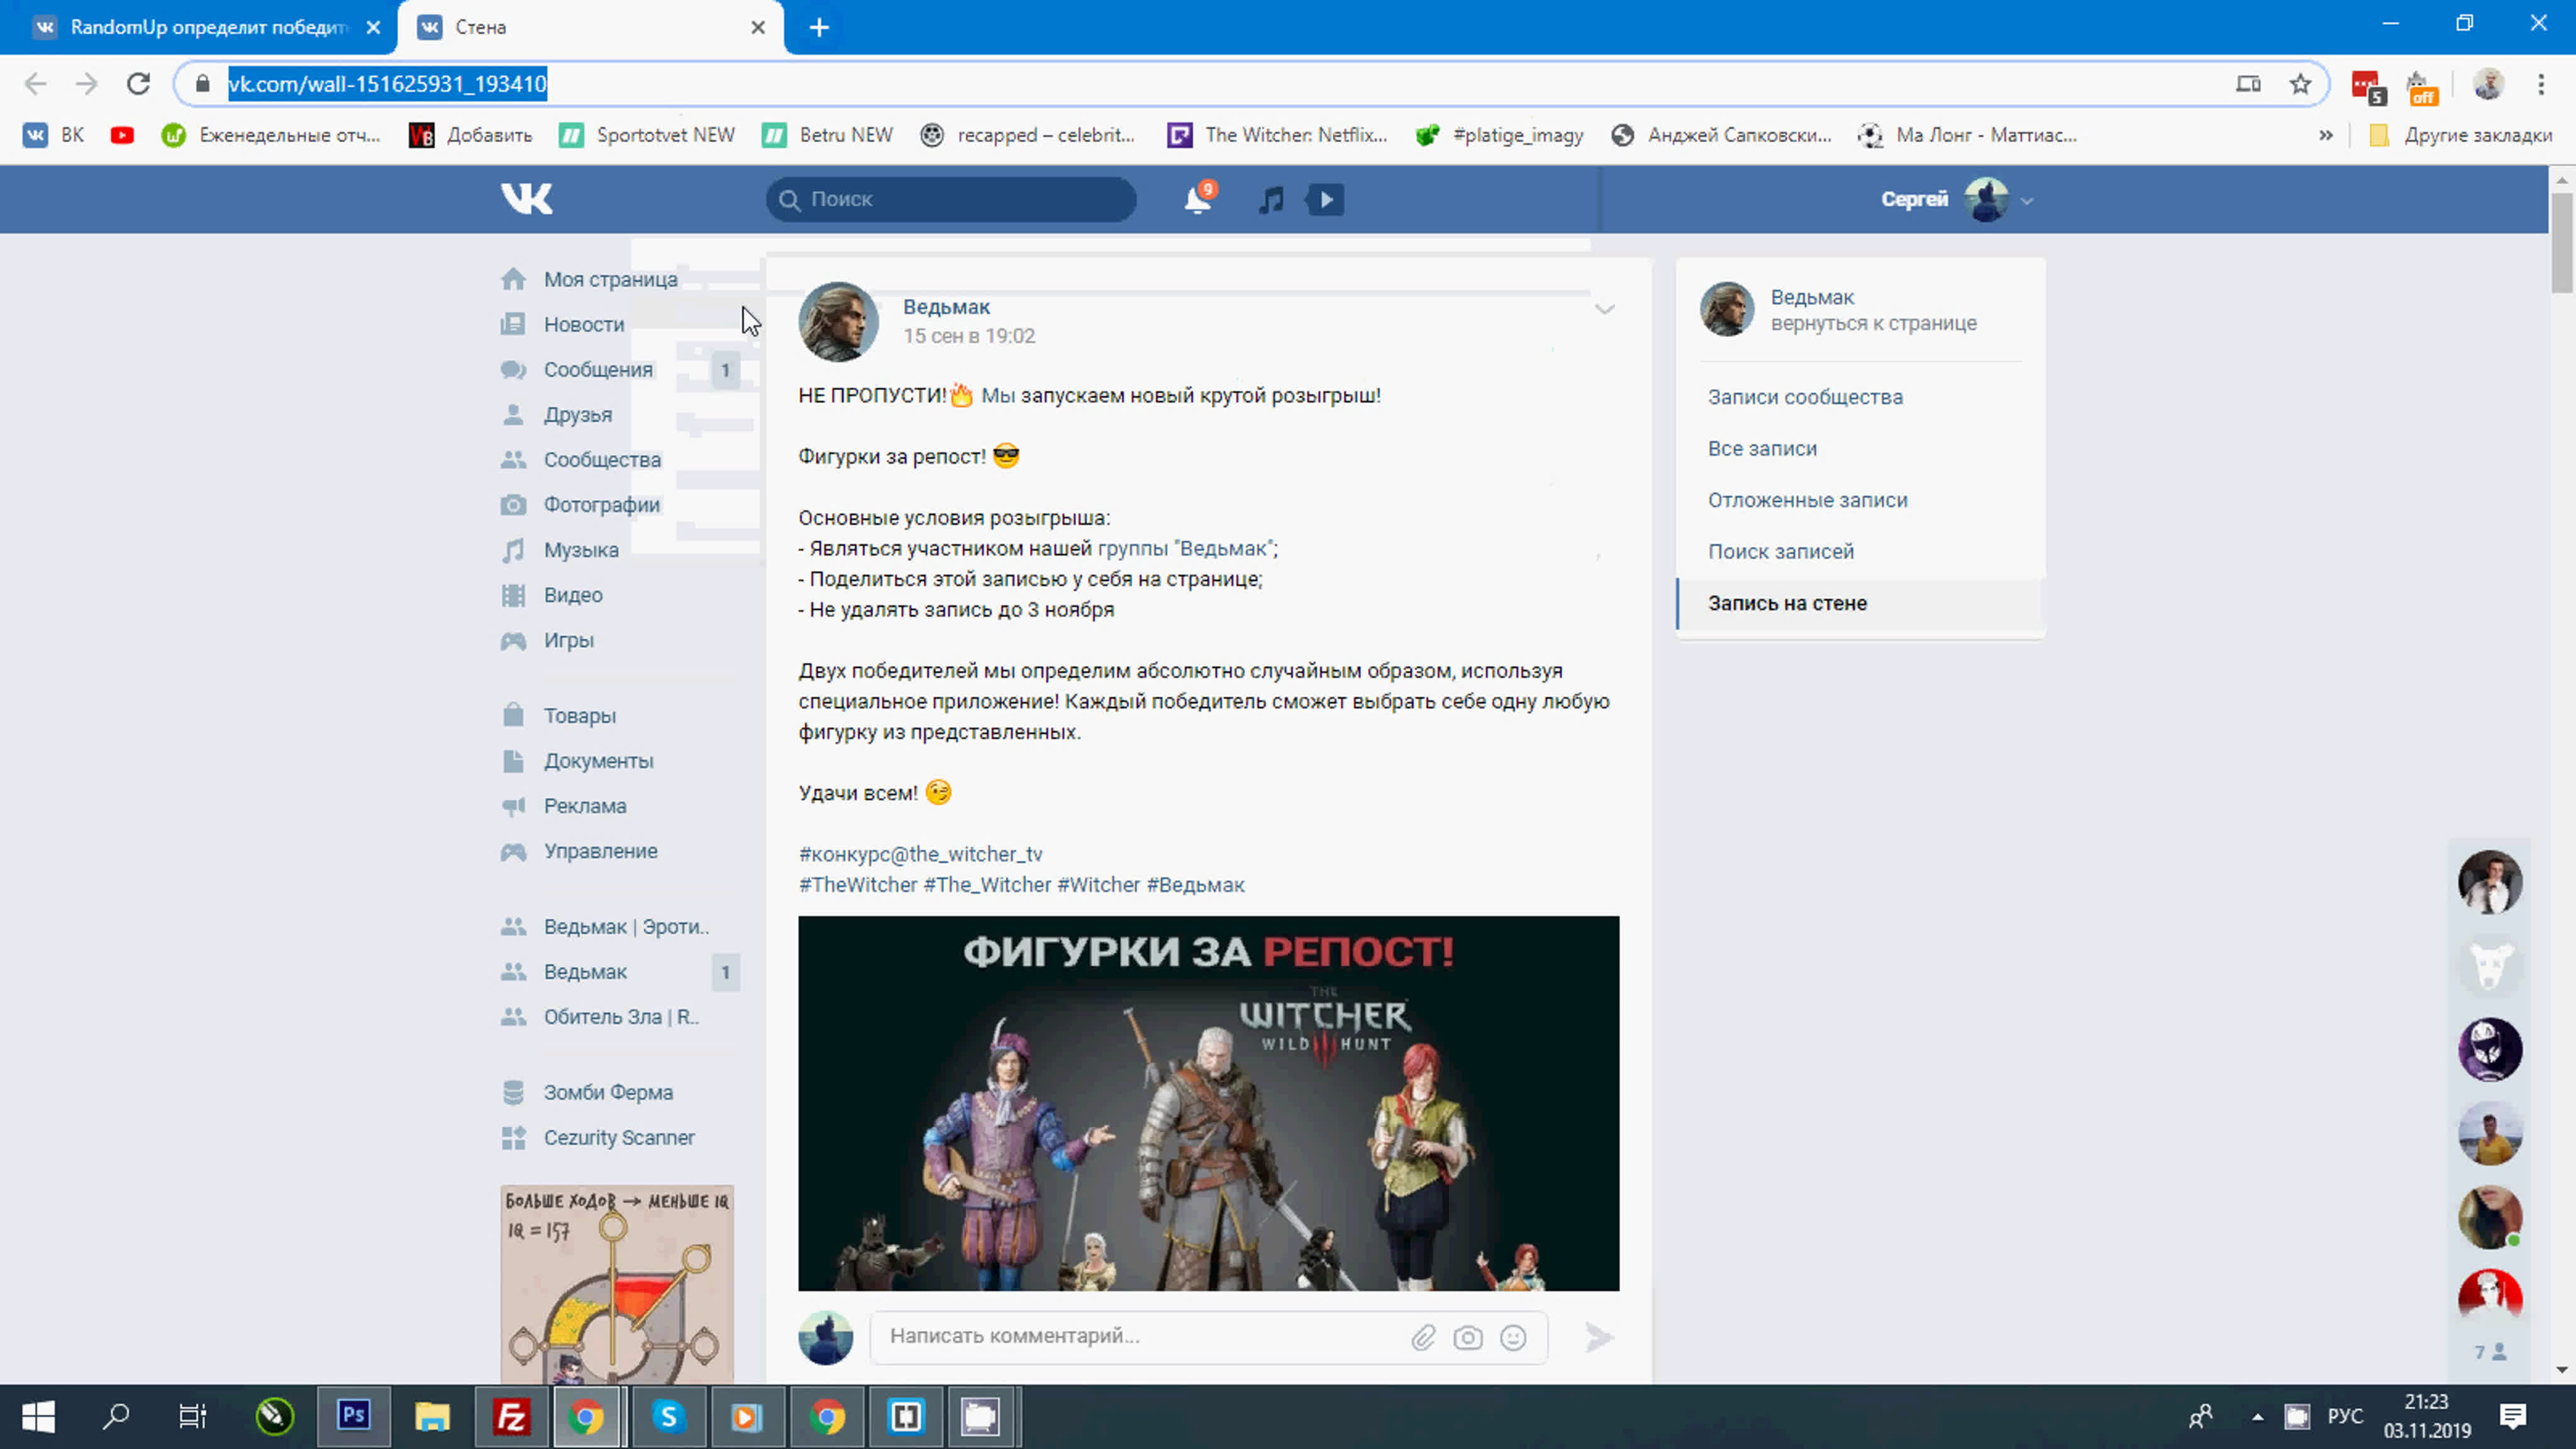Bookmark this page with the star
The width and height of the screenshot is (2576, 1449).
[2300, 84]
